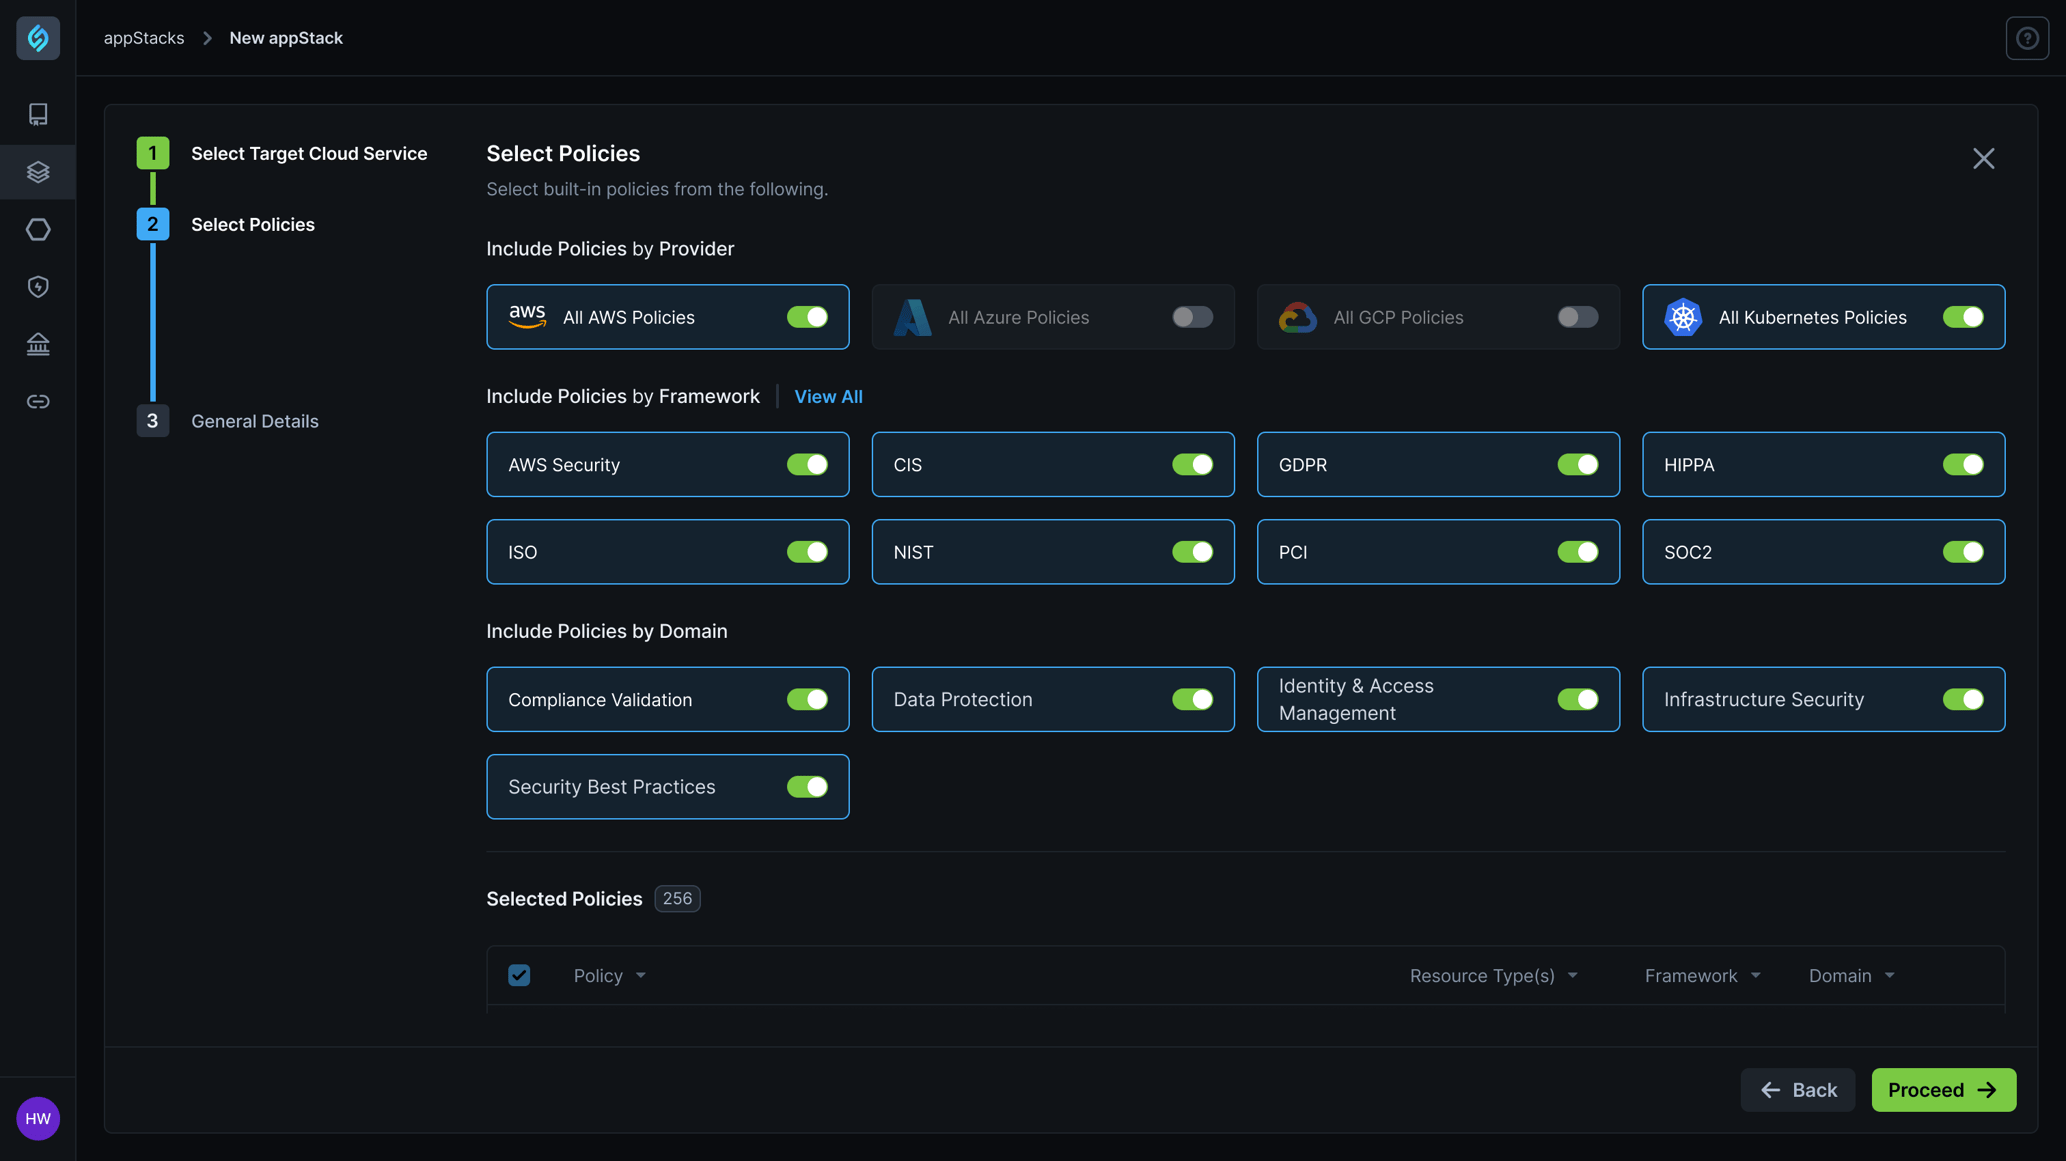Enable All Azure Policies toggle
The width and height of the screenshot is (2066, 1161).
point(1192,317)
